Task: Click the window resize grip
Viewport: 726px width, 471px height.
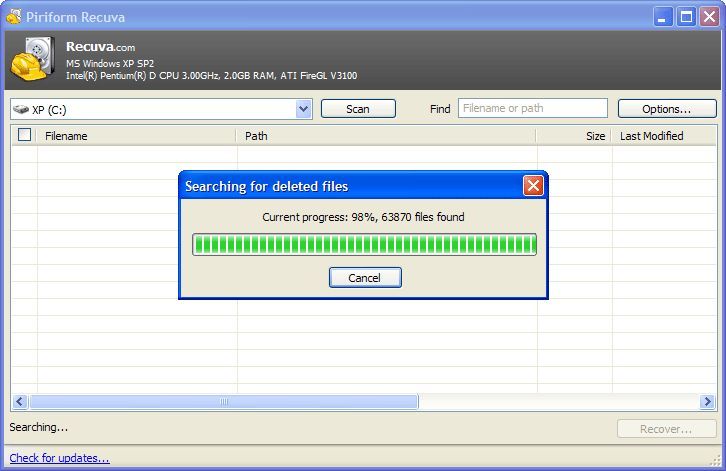Action: [715, 460]
